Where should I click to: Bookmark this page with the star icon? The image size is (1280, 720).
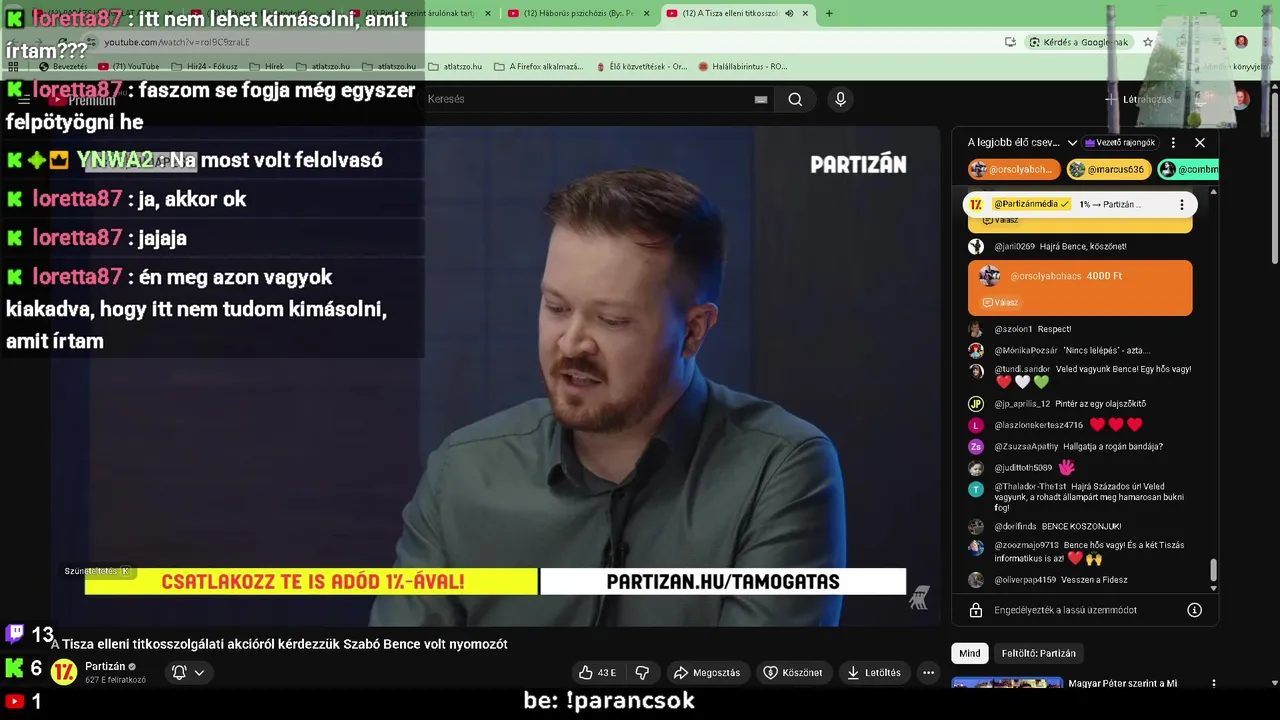point(1148,42)
